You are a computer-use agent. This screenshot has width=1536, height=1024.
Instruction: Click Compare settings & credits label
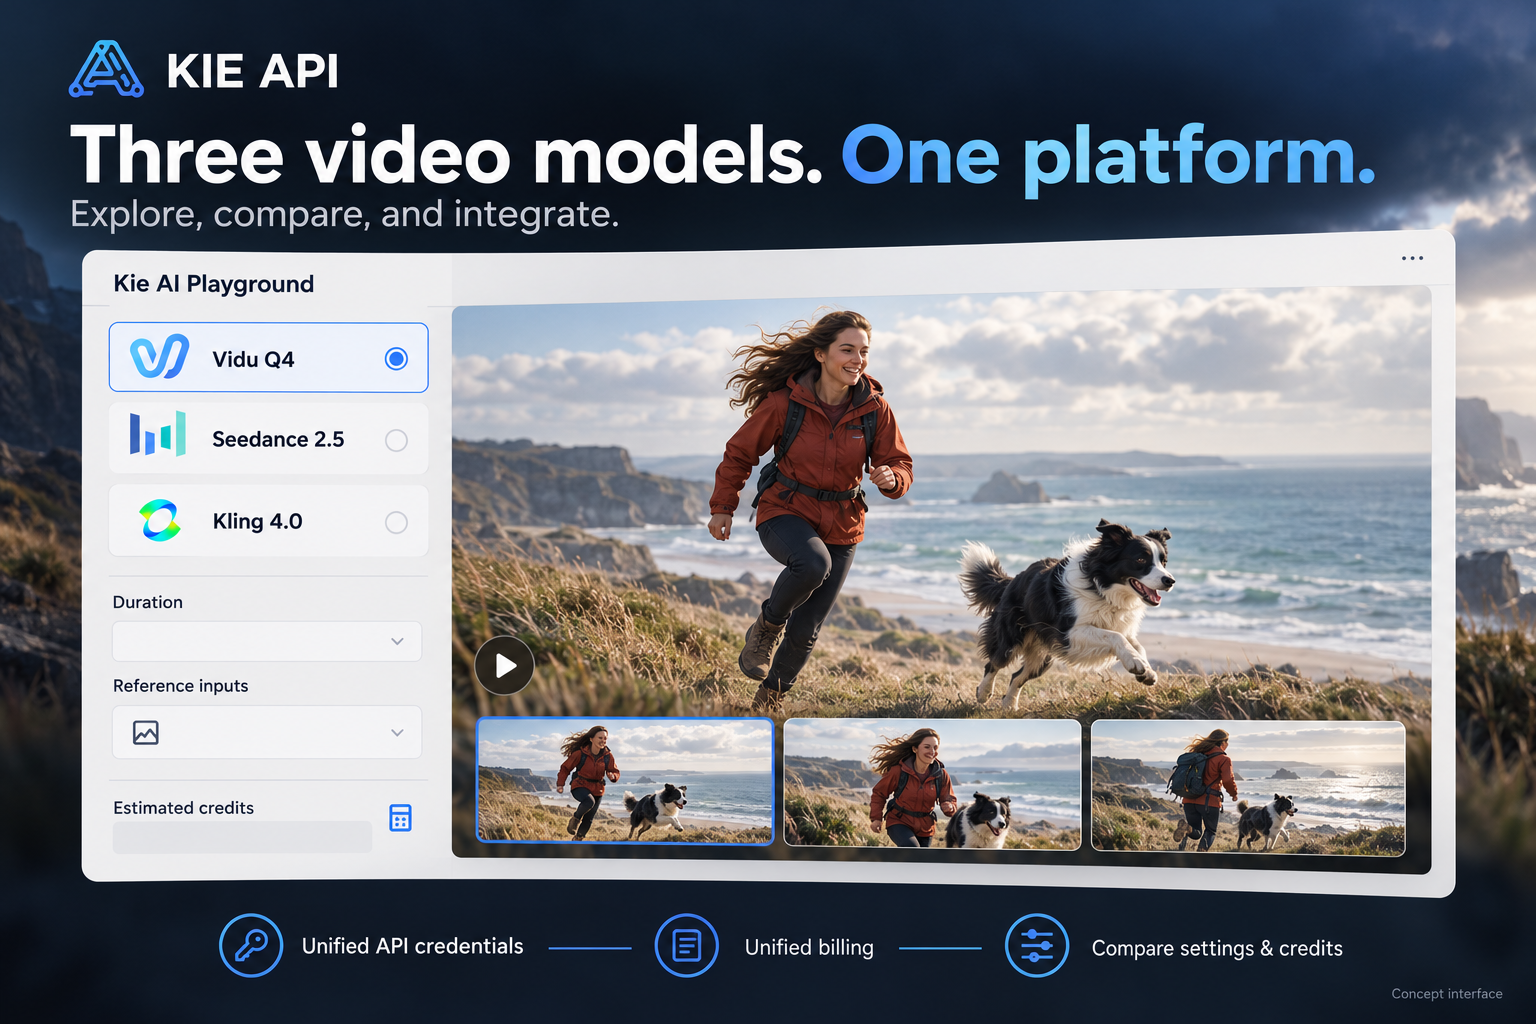pos(1217,948)
